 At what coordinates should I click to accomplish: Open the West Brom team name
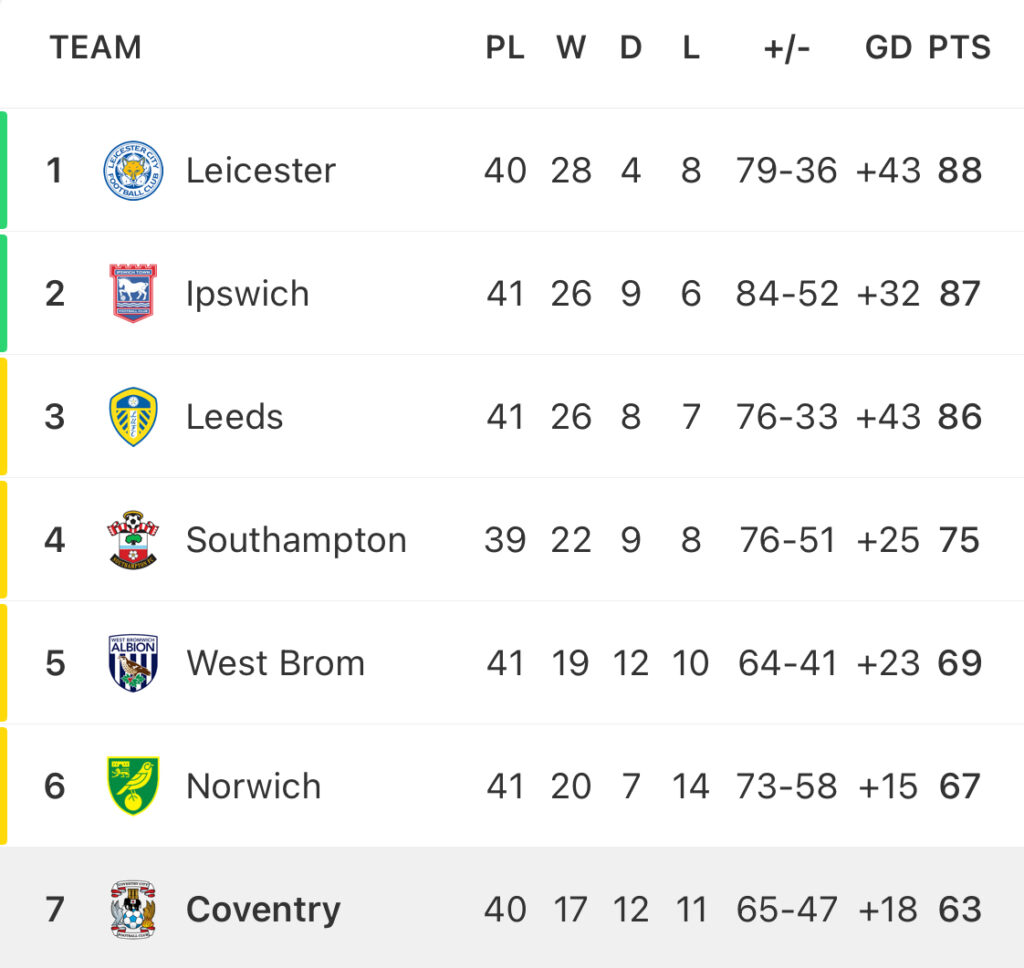click(x=275, y=663)
